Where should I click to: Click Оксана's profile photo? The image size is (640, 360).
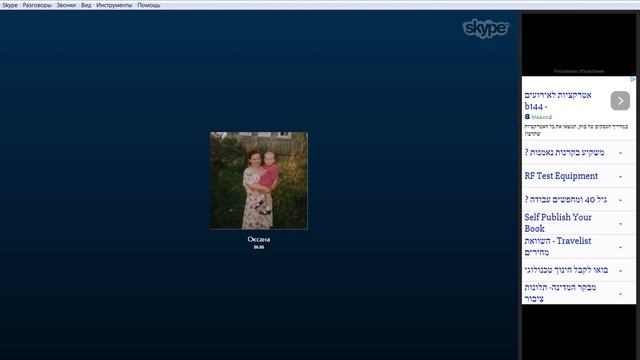pos(259,180)
